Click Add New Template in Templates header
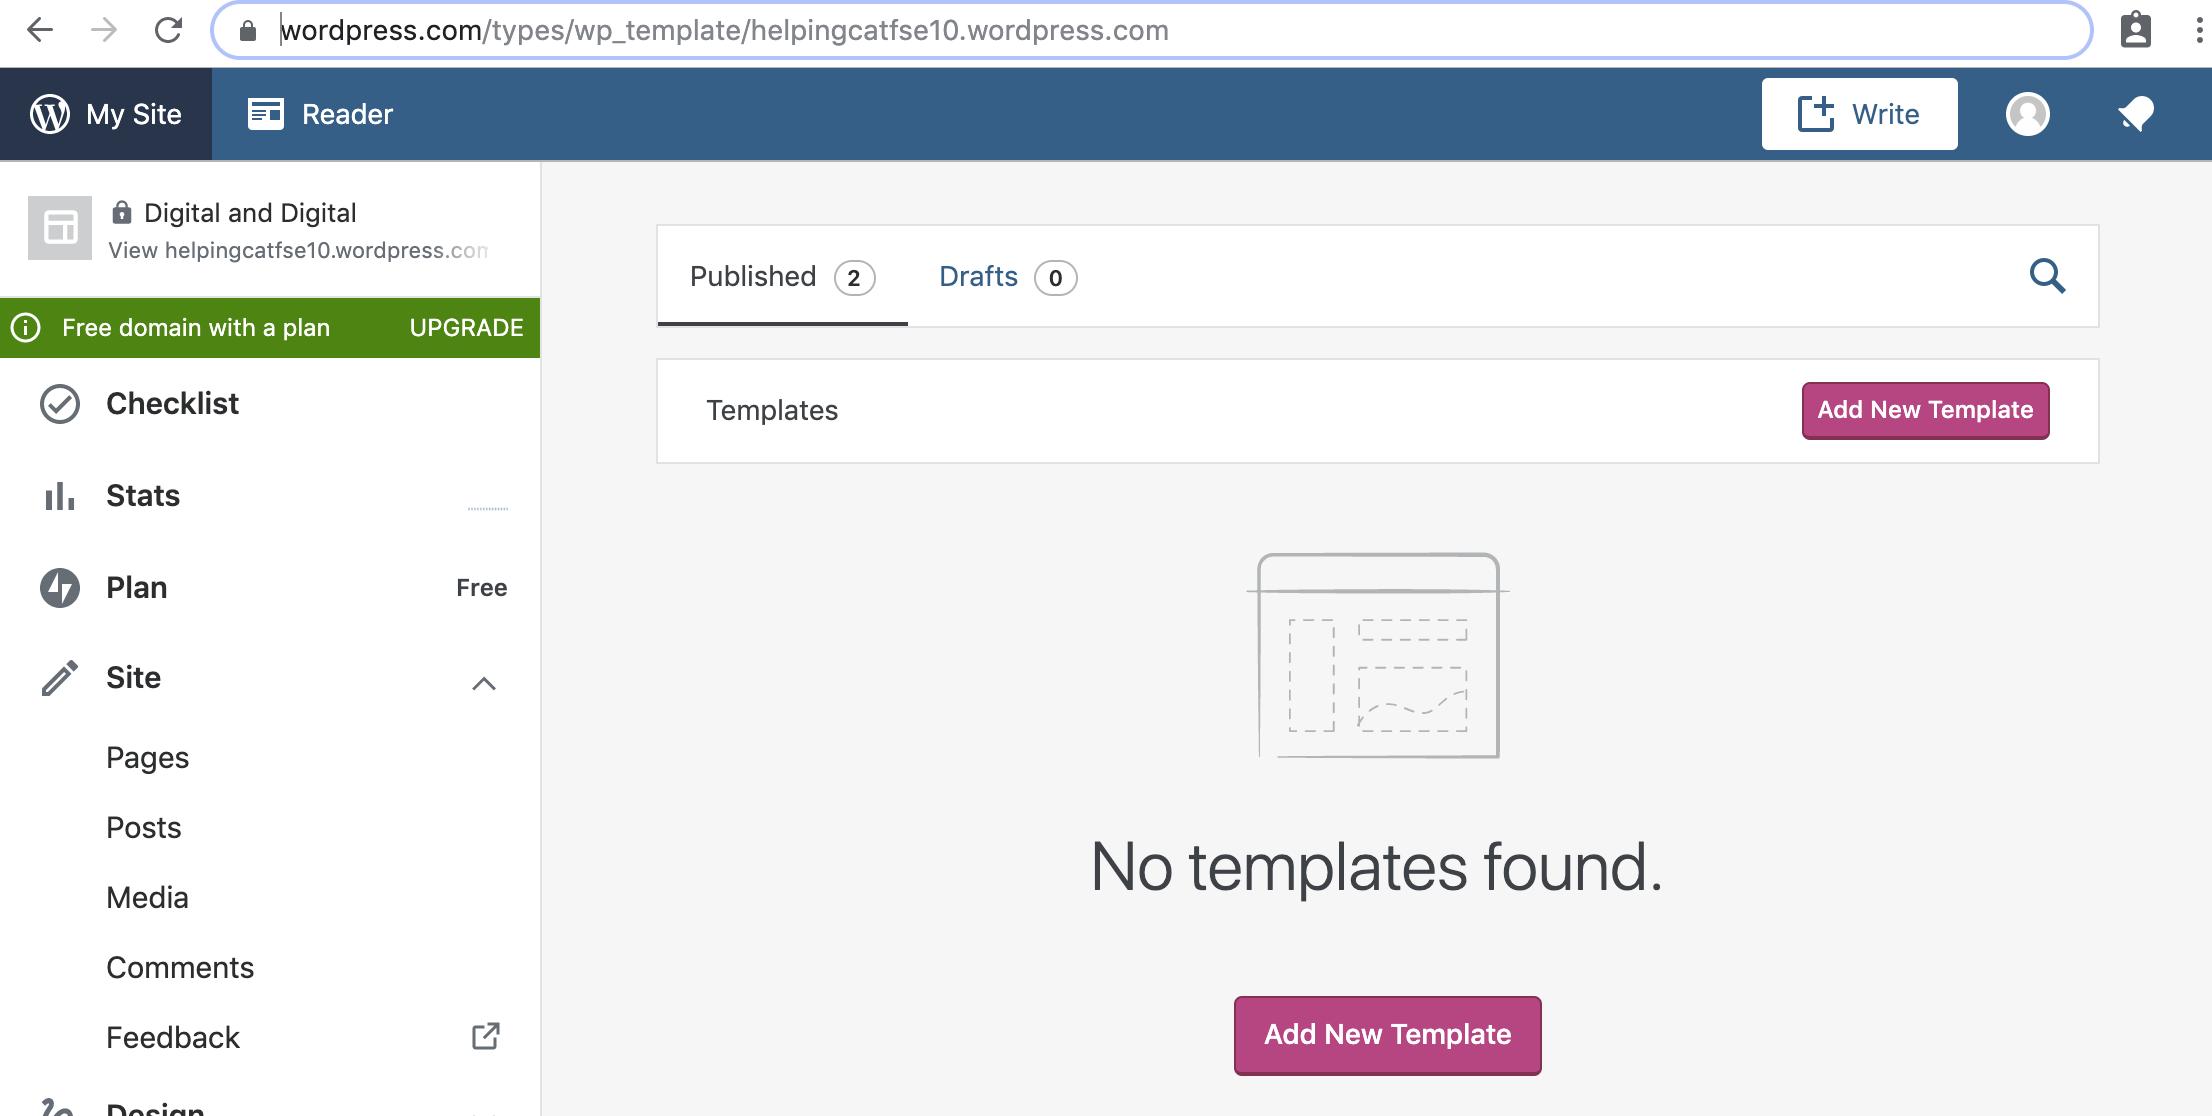The width and height of the screenshot is (2212, 1116). click(x=1925, y=410)
